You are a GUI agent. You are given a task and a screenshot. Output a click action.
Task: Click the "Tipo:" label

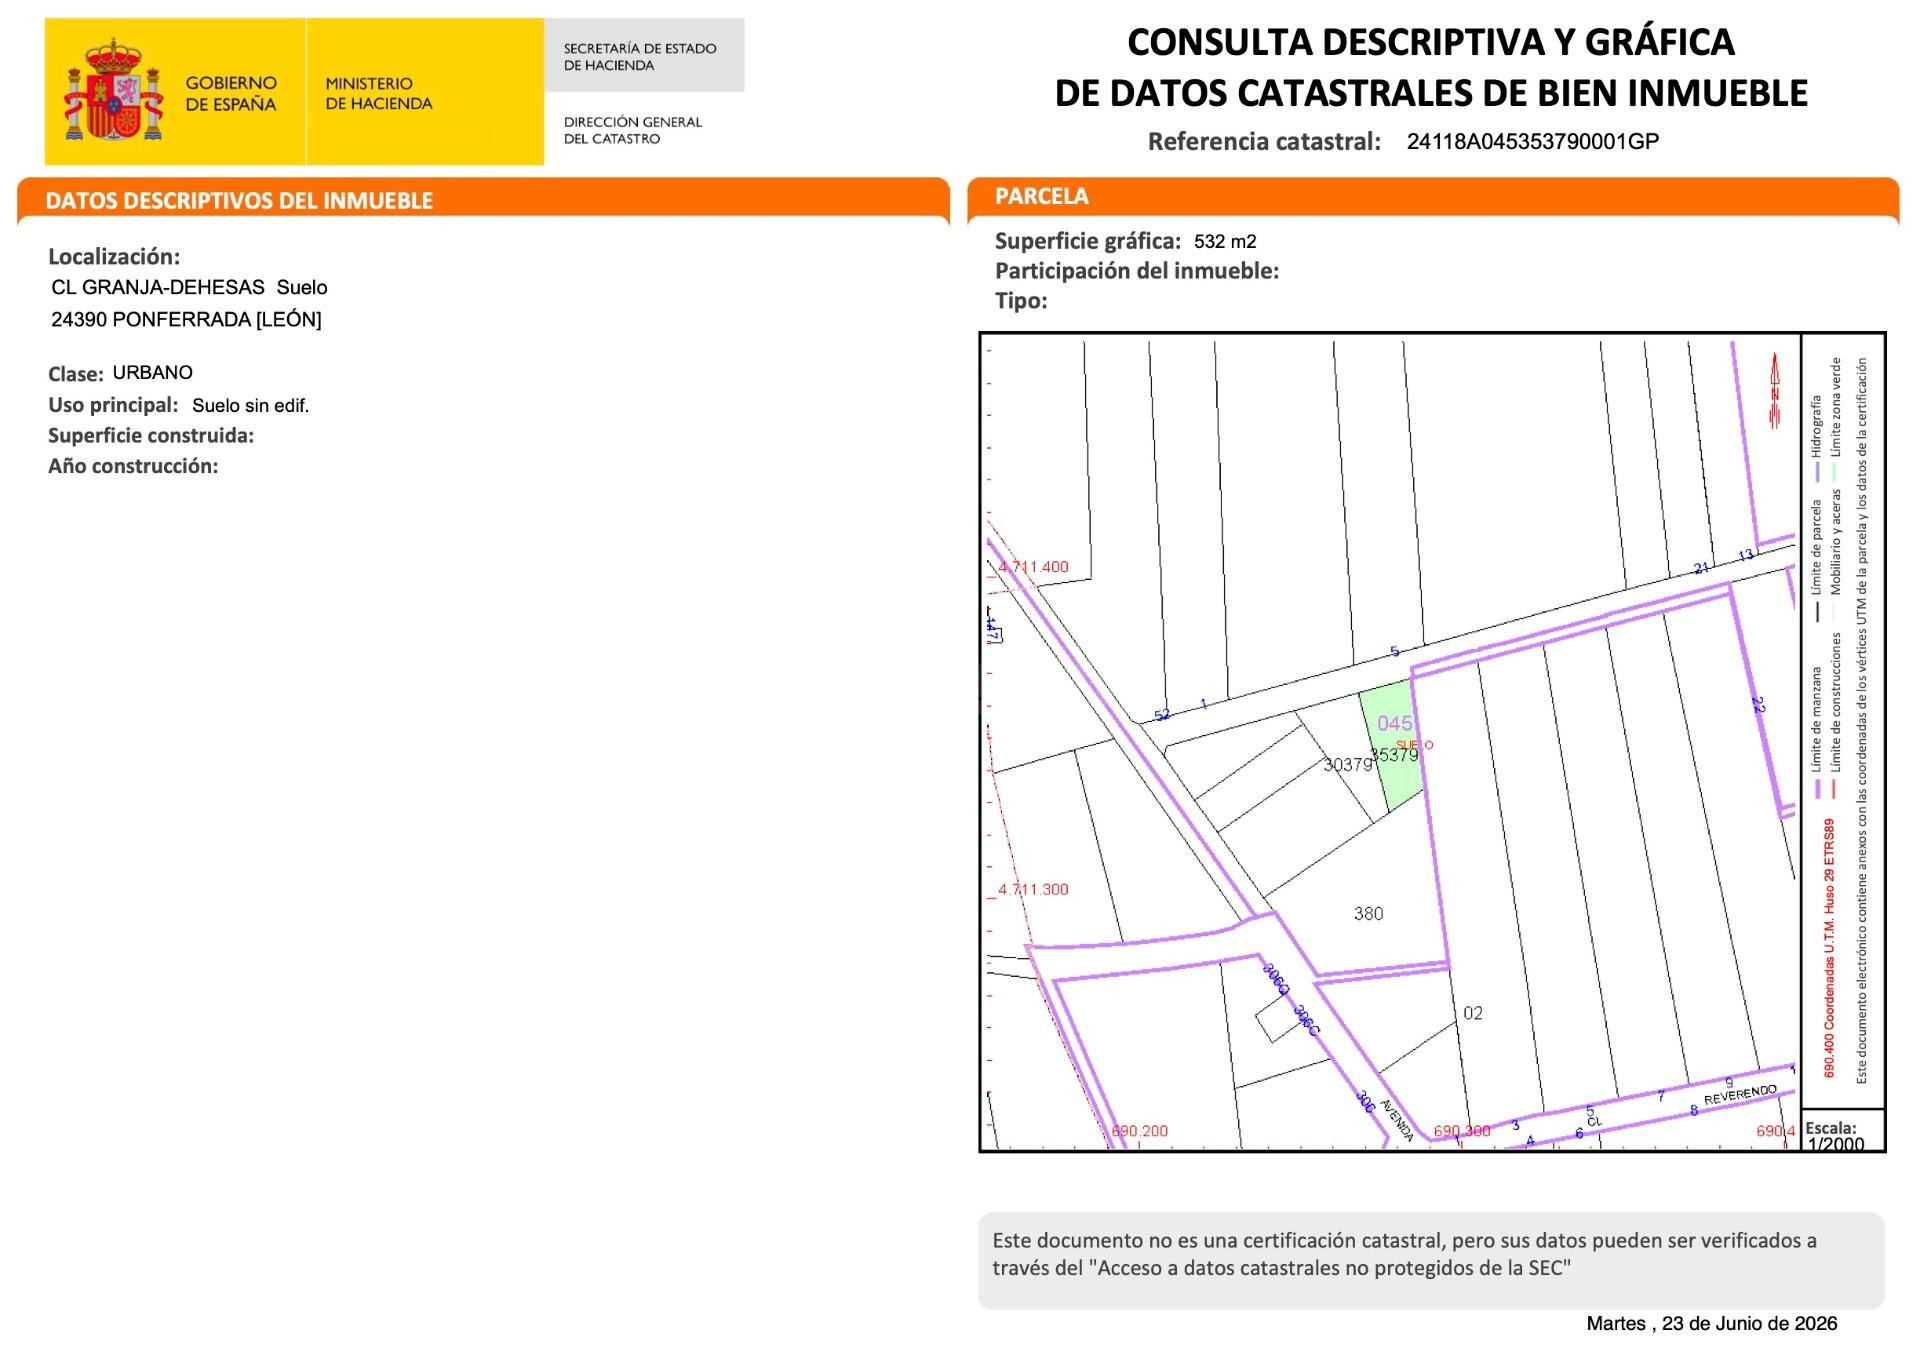coord(1021,301)
